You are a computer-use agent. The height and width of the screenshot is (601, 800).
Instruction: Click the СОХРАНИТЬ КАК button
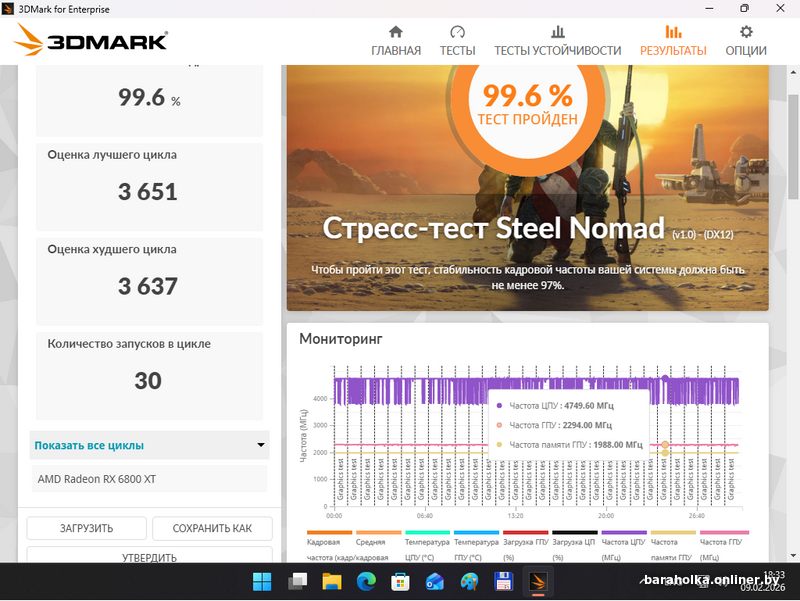[x=212, y=529]
